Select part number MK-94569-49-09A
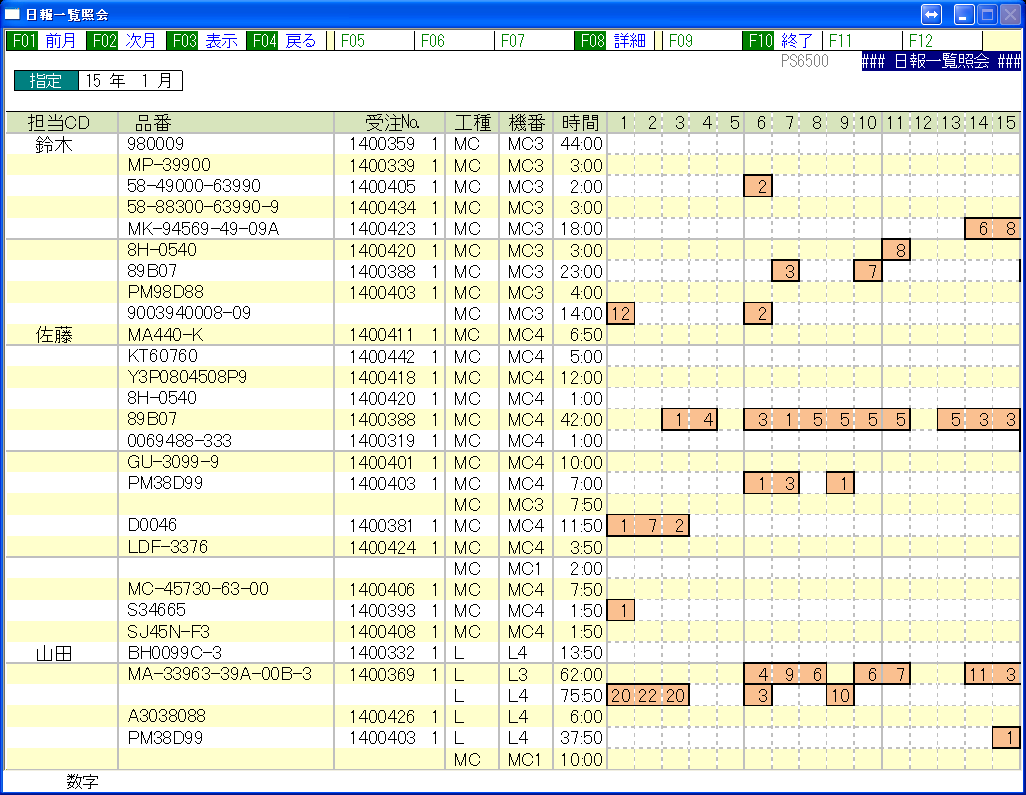Image resolution: width=1026 pixels, height=795 pixels. pyautogui.click(x=203, y=229)
